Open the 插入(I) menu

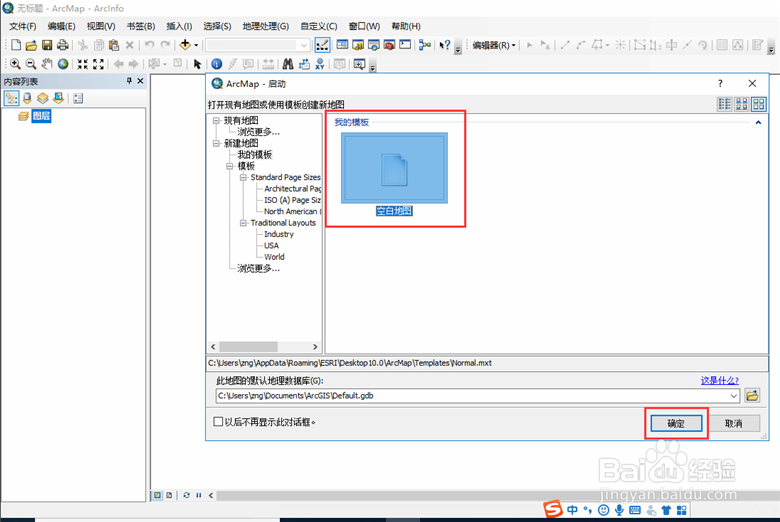pos(179,26)
